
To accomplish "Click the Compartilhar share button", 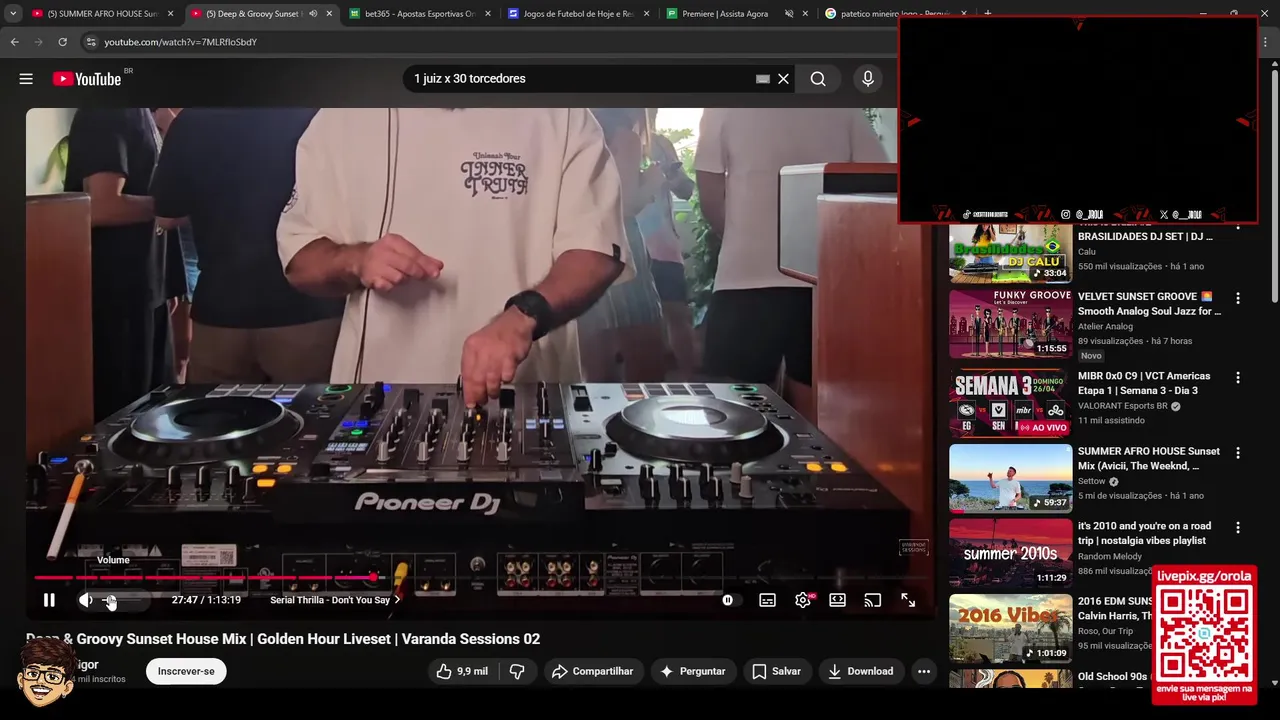I will point(594,671).
